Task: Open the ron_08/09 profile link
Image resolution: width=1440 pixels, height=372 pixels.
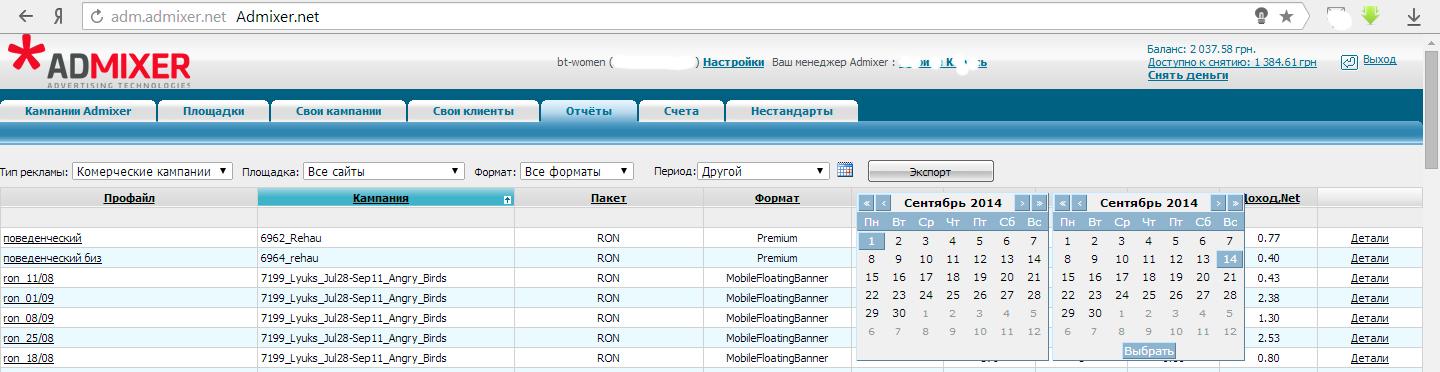Action: tap(28, 318)
